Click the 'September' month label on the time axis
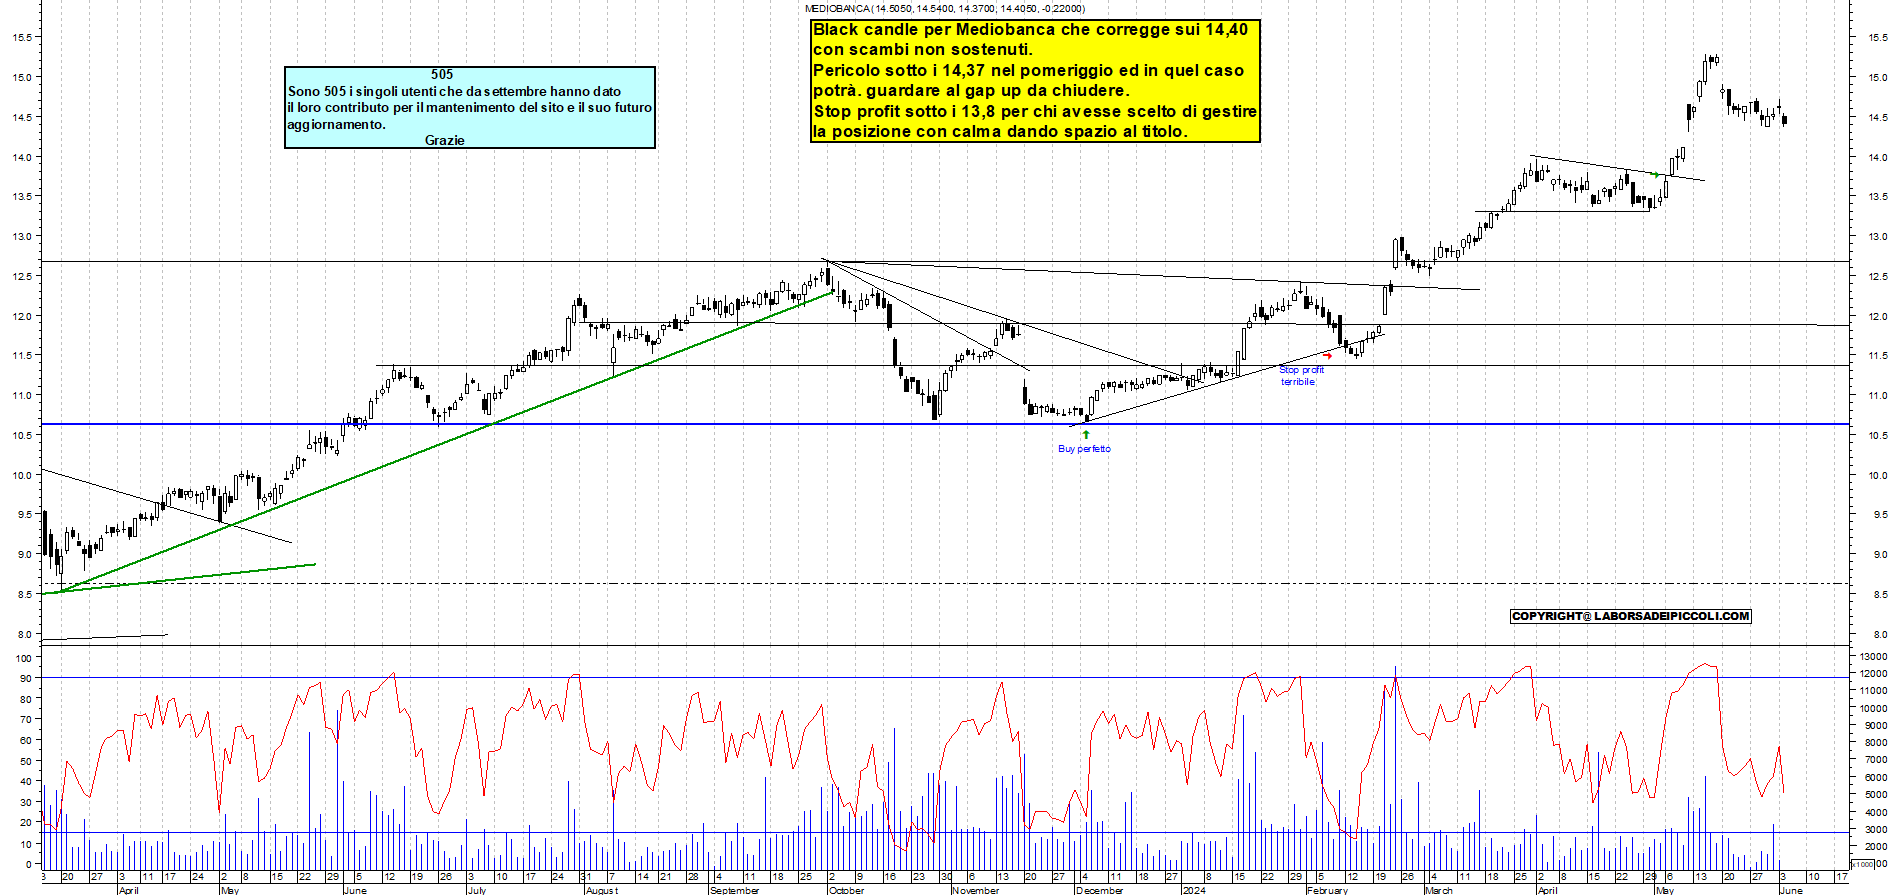1890x895 pixels. [735, 890]
